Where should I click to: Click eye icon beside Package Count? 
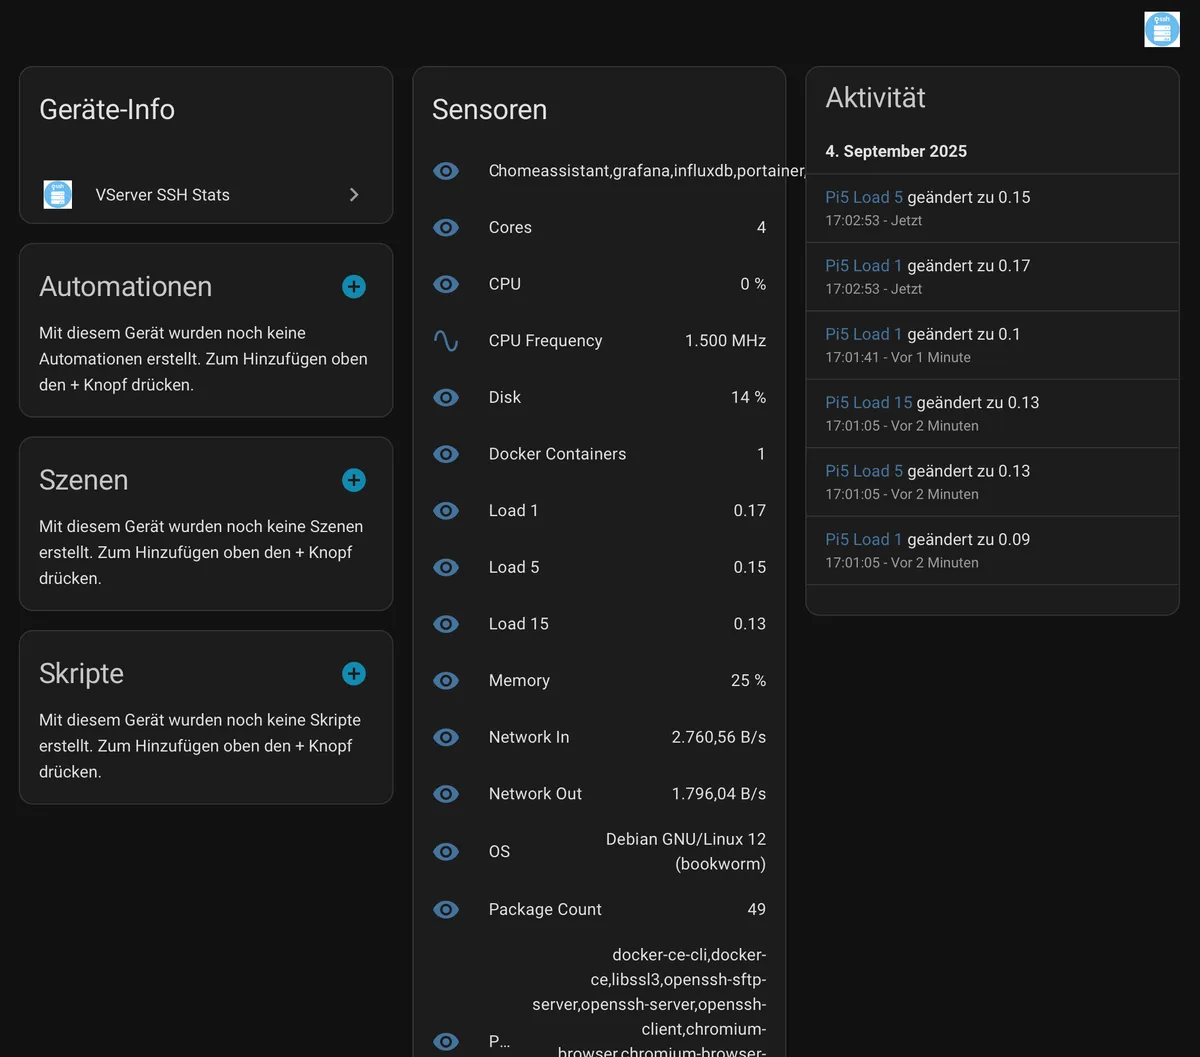(x=446, y=910)
